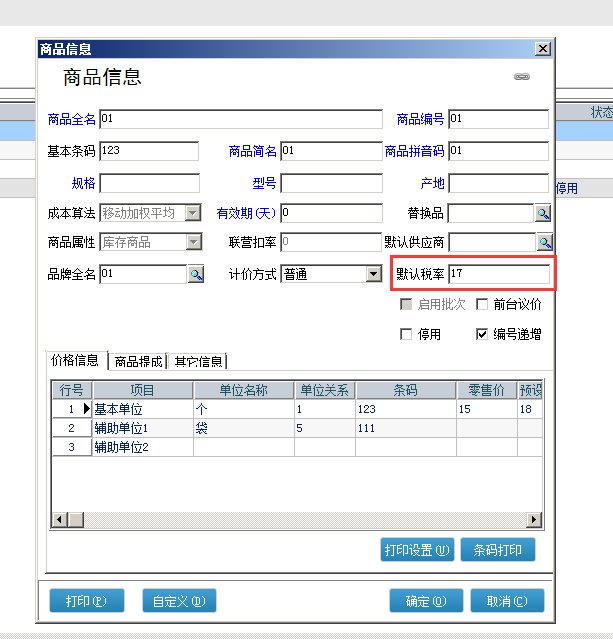Toggle the 停用 checkbox
613x639 pixels.
point(406,335)
